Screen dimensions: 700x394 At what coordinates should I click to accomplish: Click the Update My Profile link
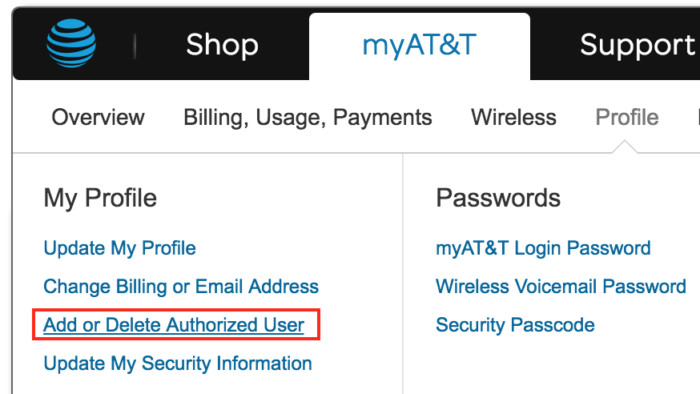click(x=120, y=248)
